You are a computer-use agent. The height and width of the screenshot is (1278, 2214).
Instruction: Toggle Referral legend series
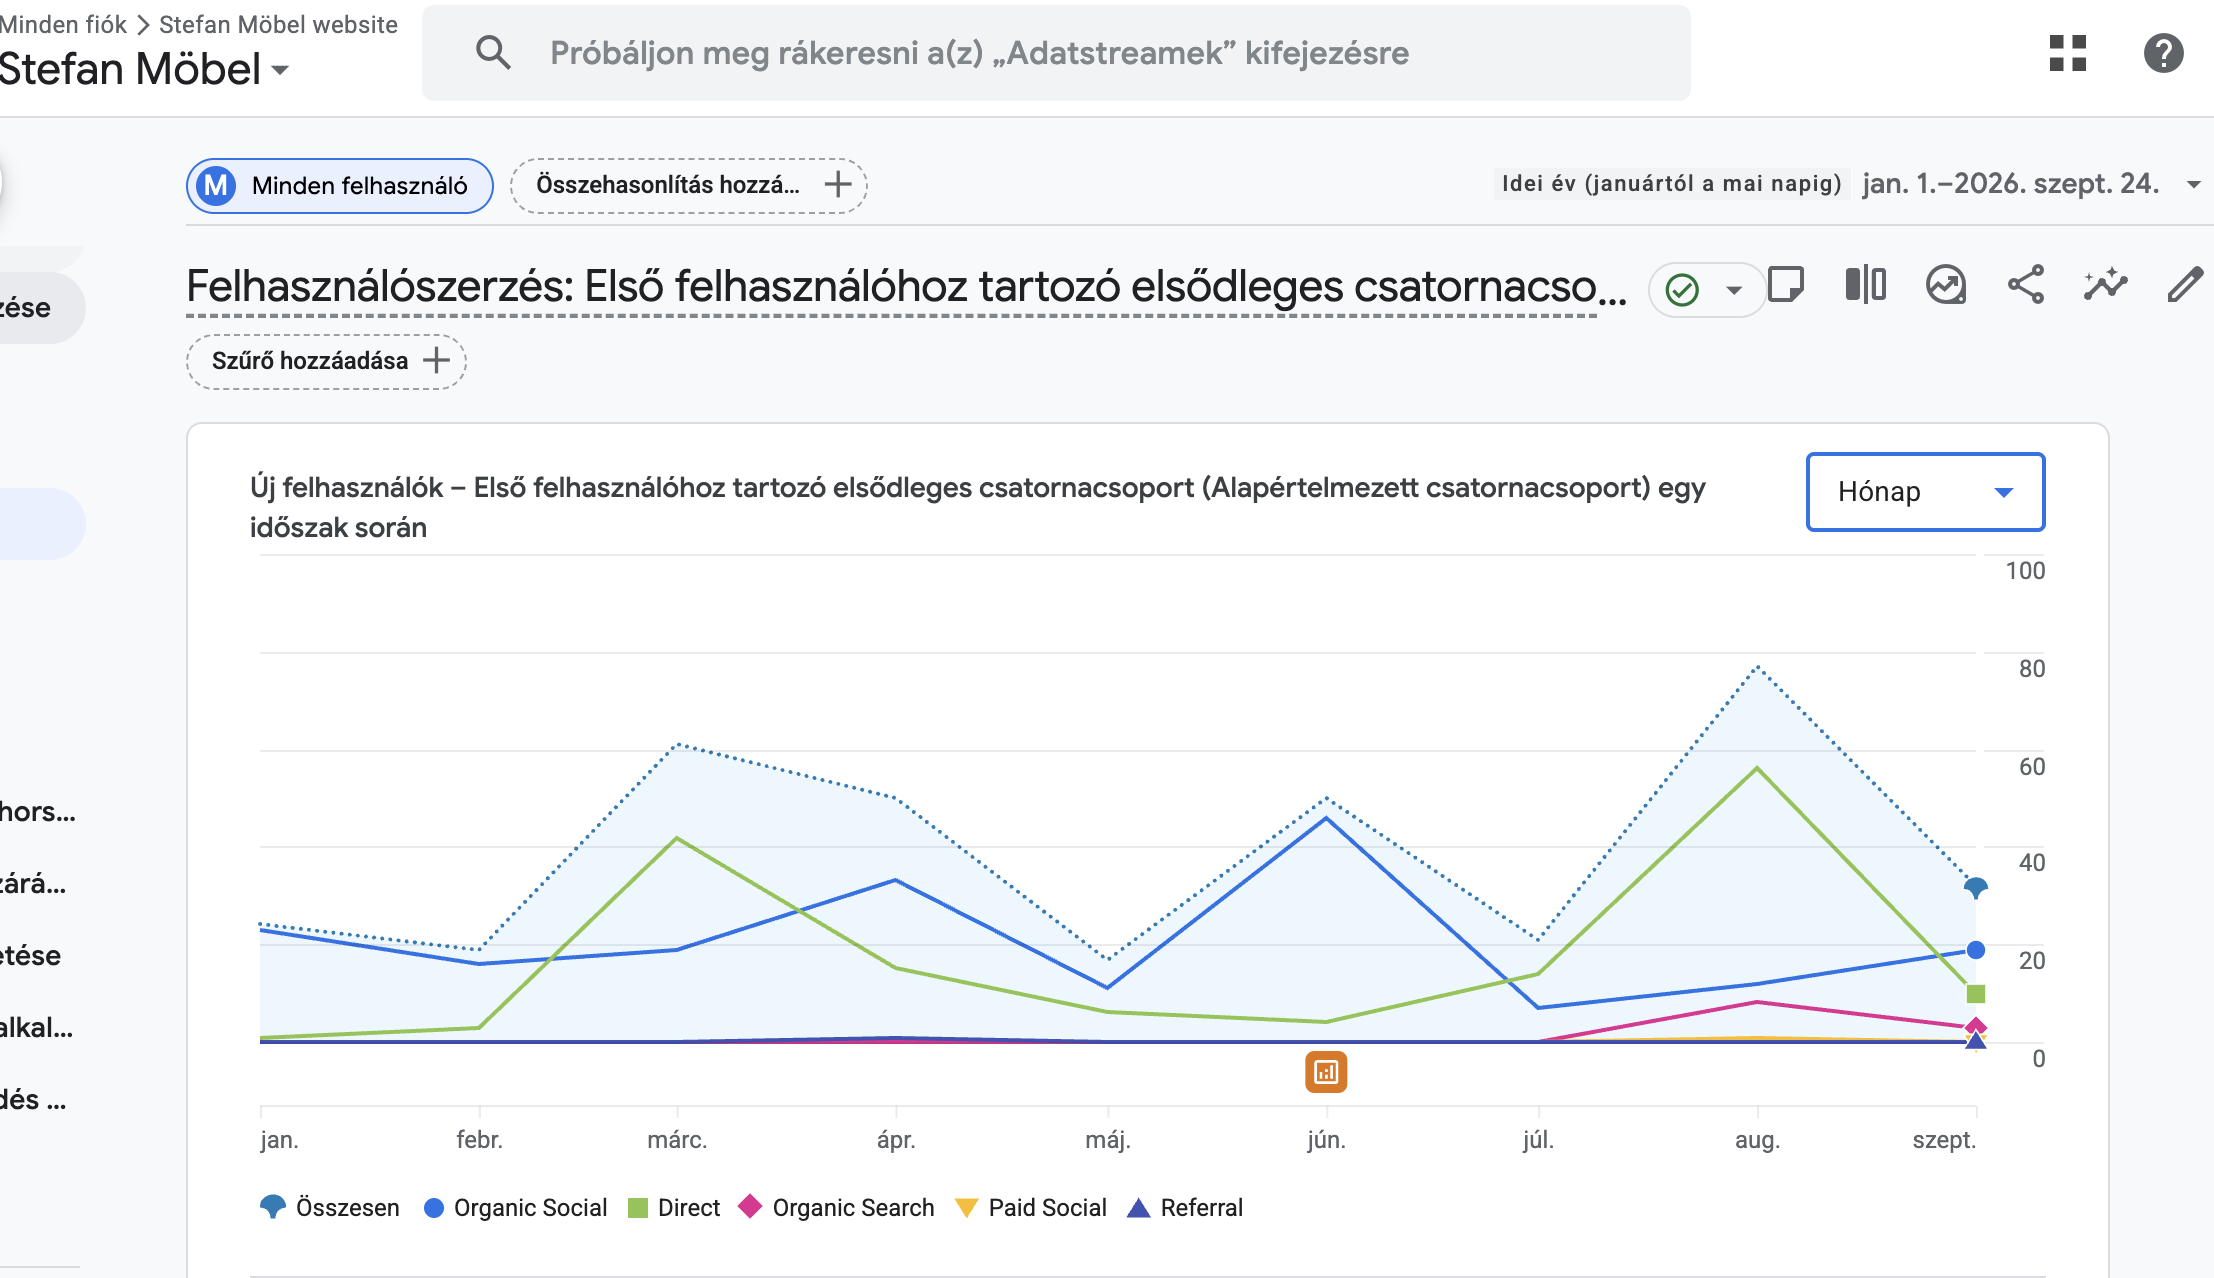(x=1185, y=1207)
